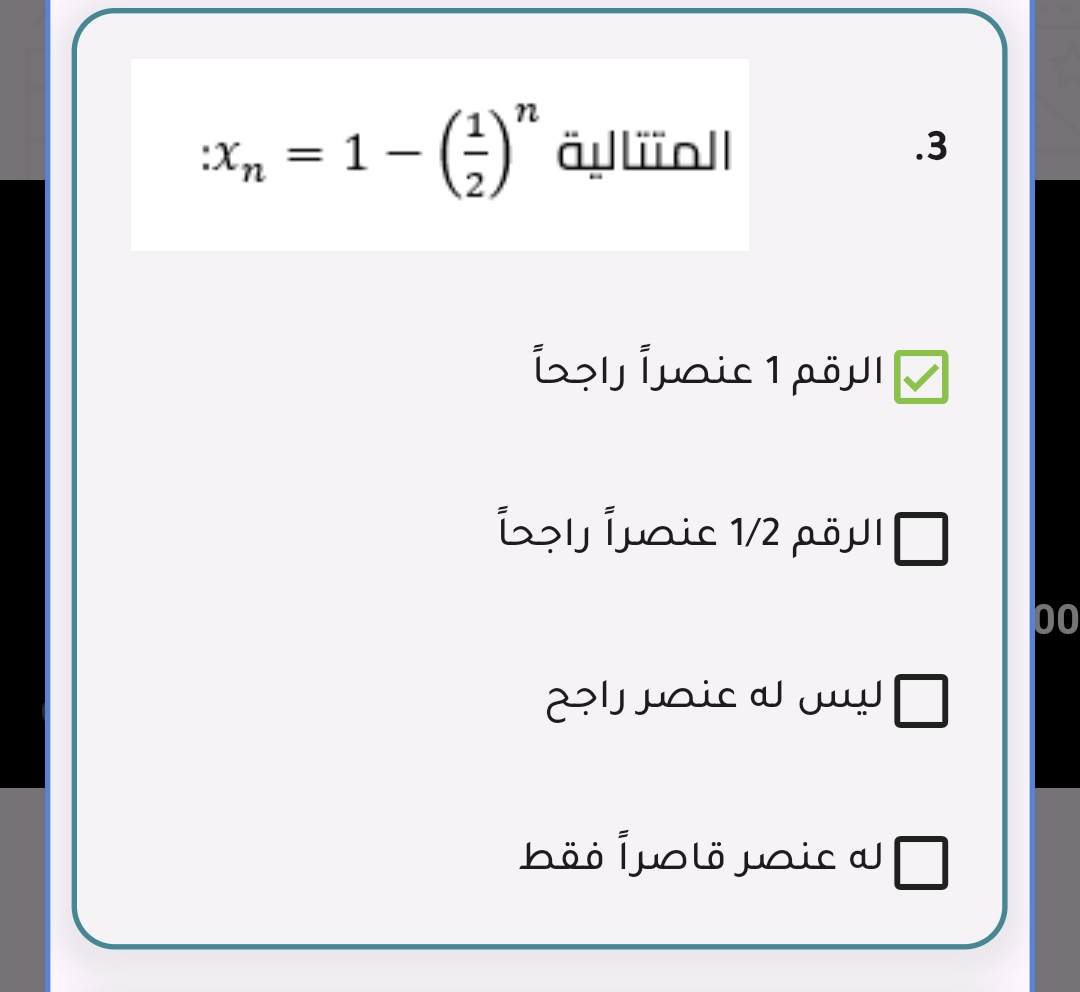Image resolution: width=1080 pixels, height=992 pixels.
Task: Click the option label 'الرقم 1 عنصراً راجحاً'
Action: [709, 372]
